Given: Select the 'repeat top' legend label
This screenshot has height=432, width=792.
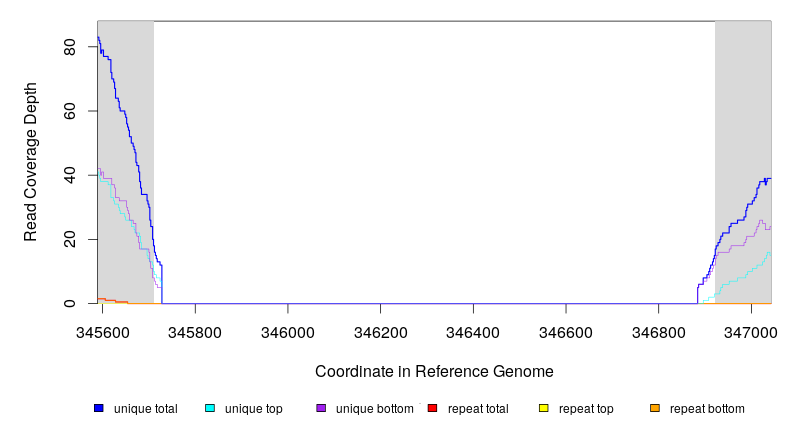Looking at the screenshot, I should (x=586, y=409).
